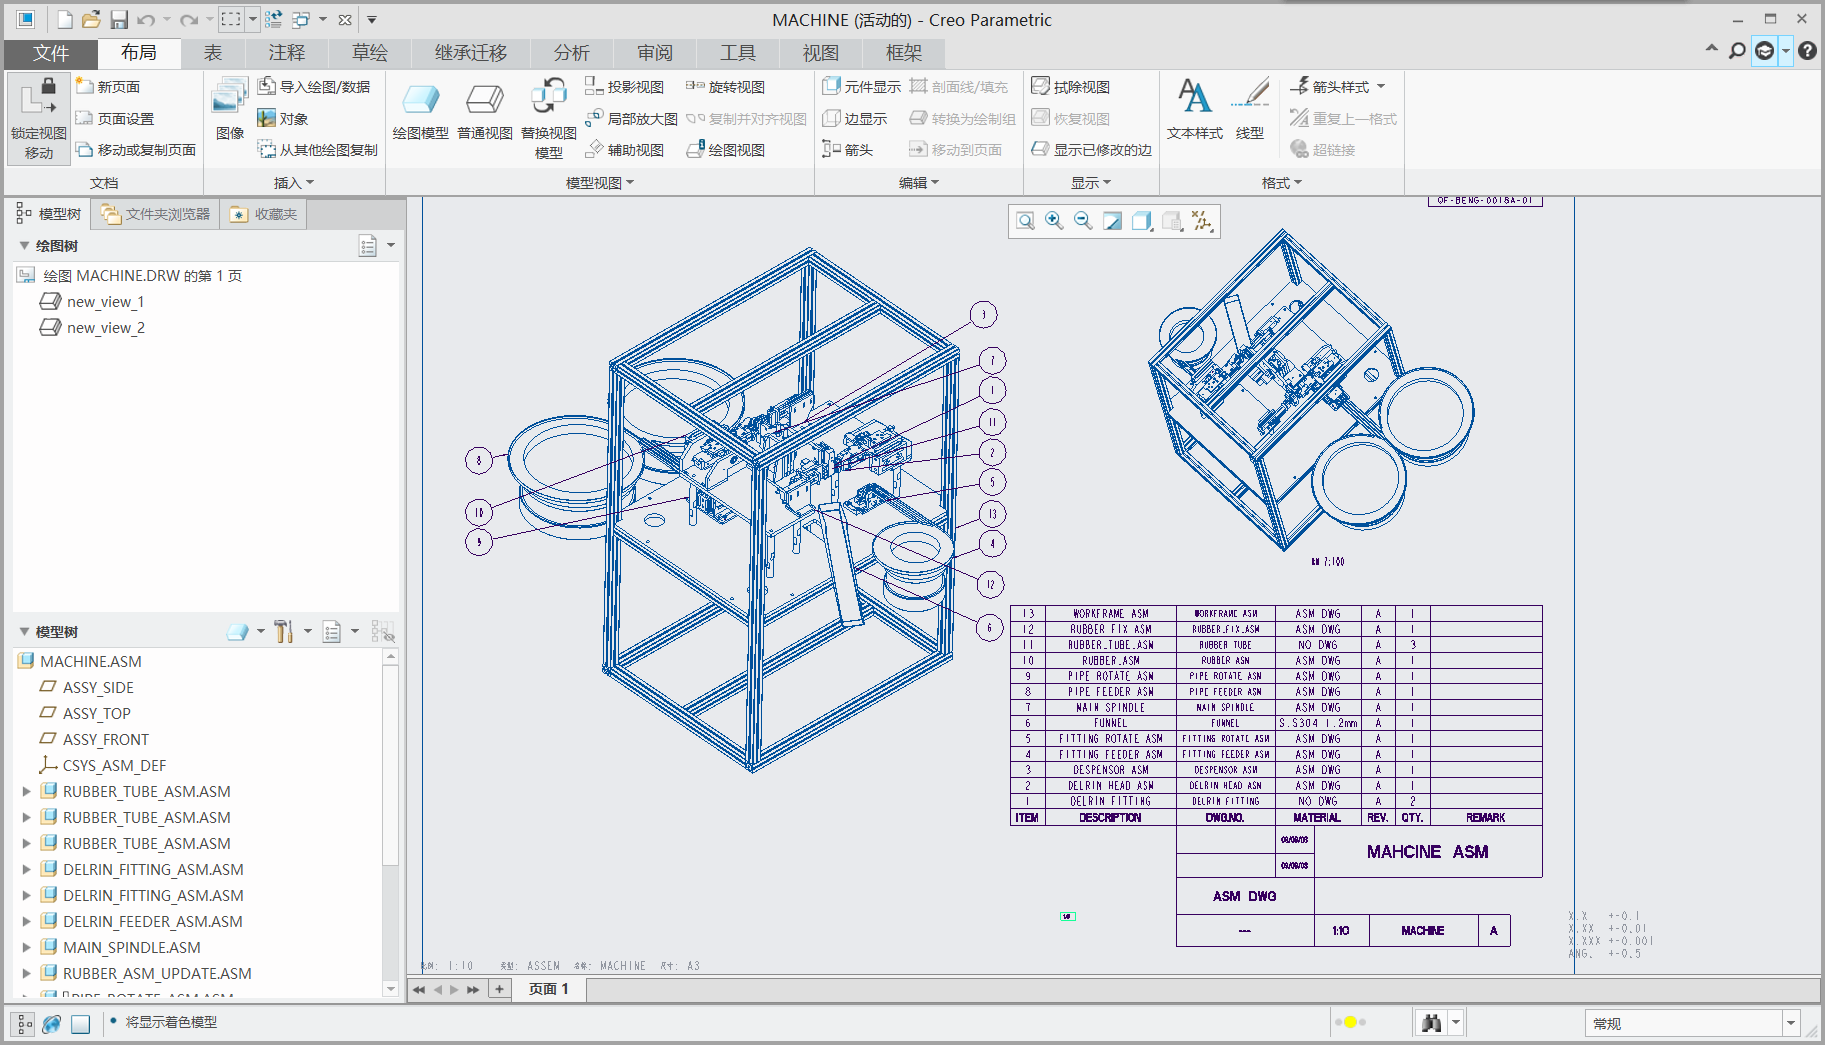The height and width of the screenshot is (1045, 1825).
Task: Add 局部放大图 detailed view
Action: tap(631, 118)
